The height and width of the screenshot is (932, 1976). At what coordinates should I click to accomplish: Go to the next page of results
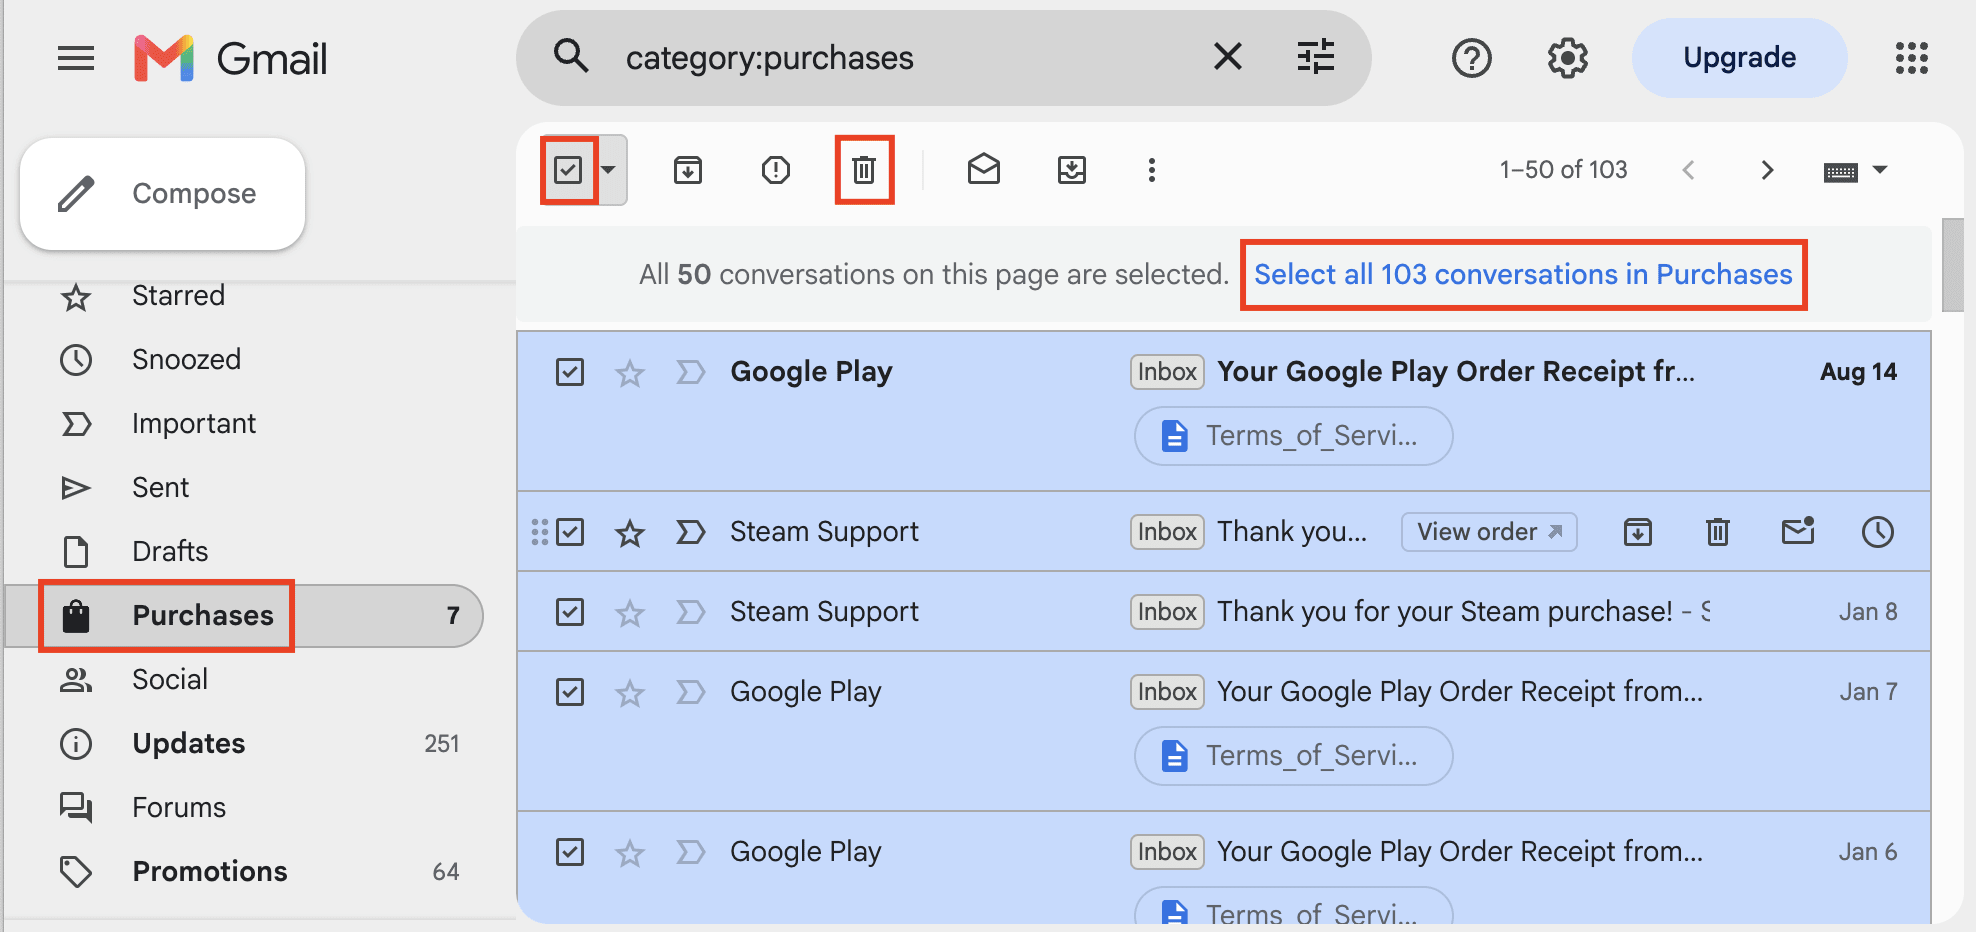(1767, 170)
